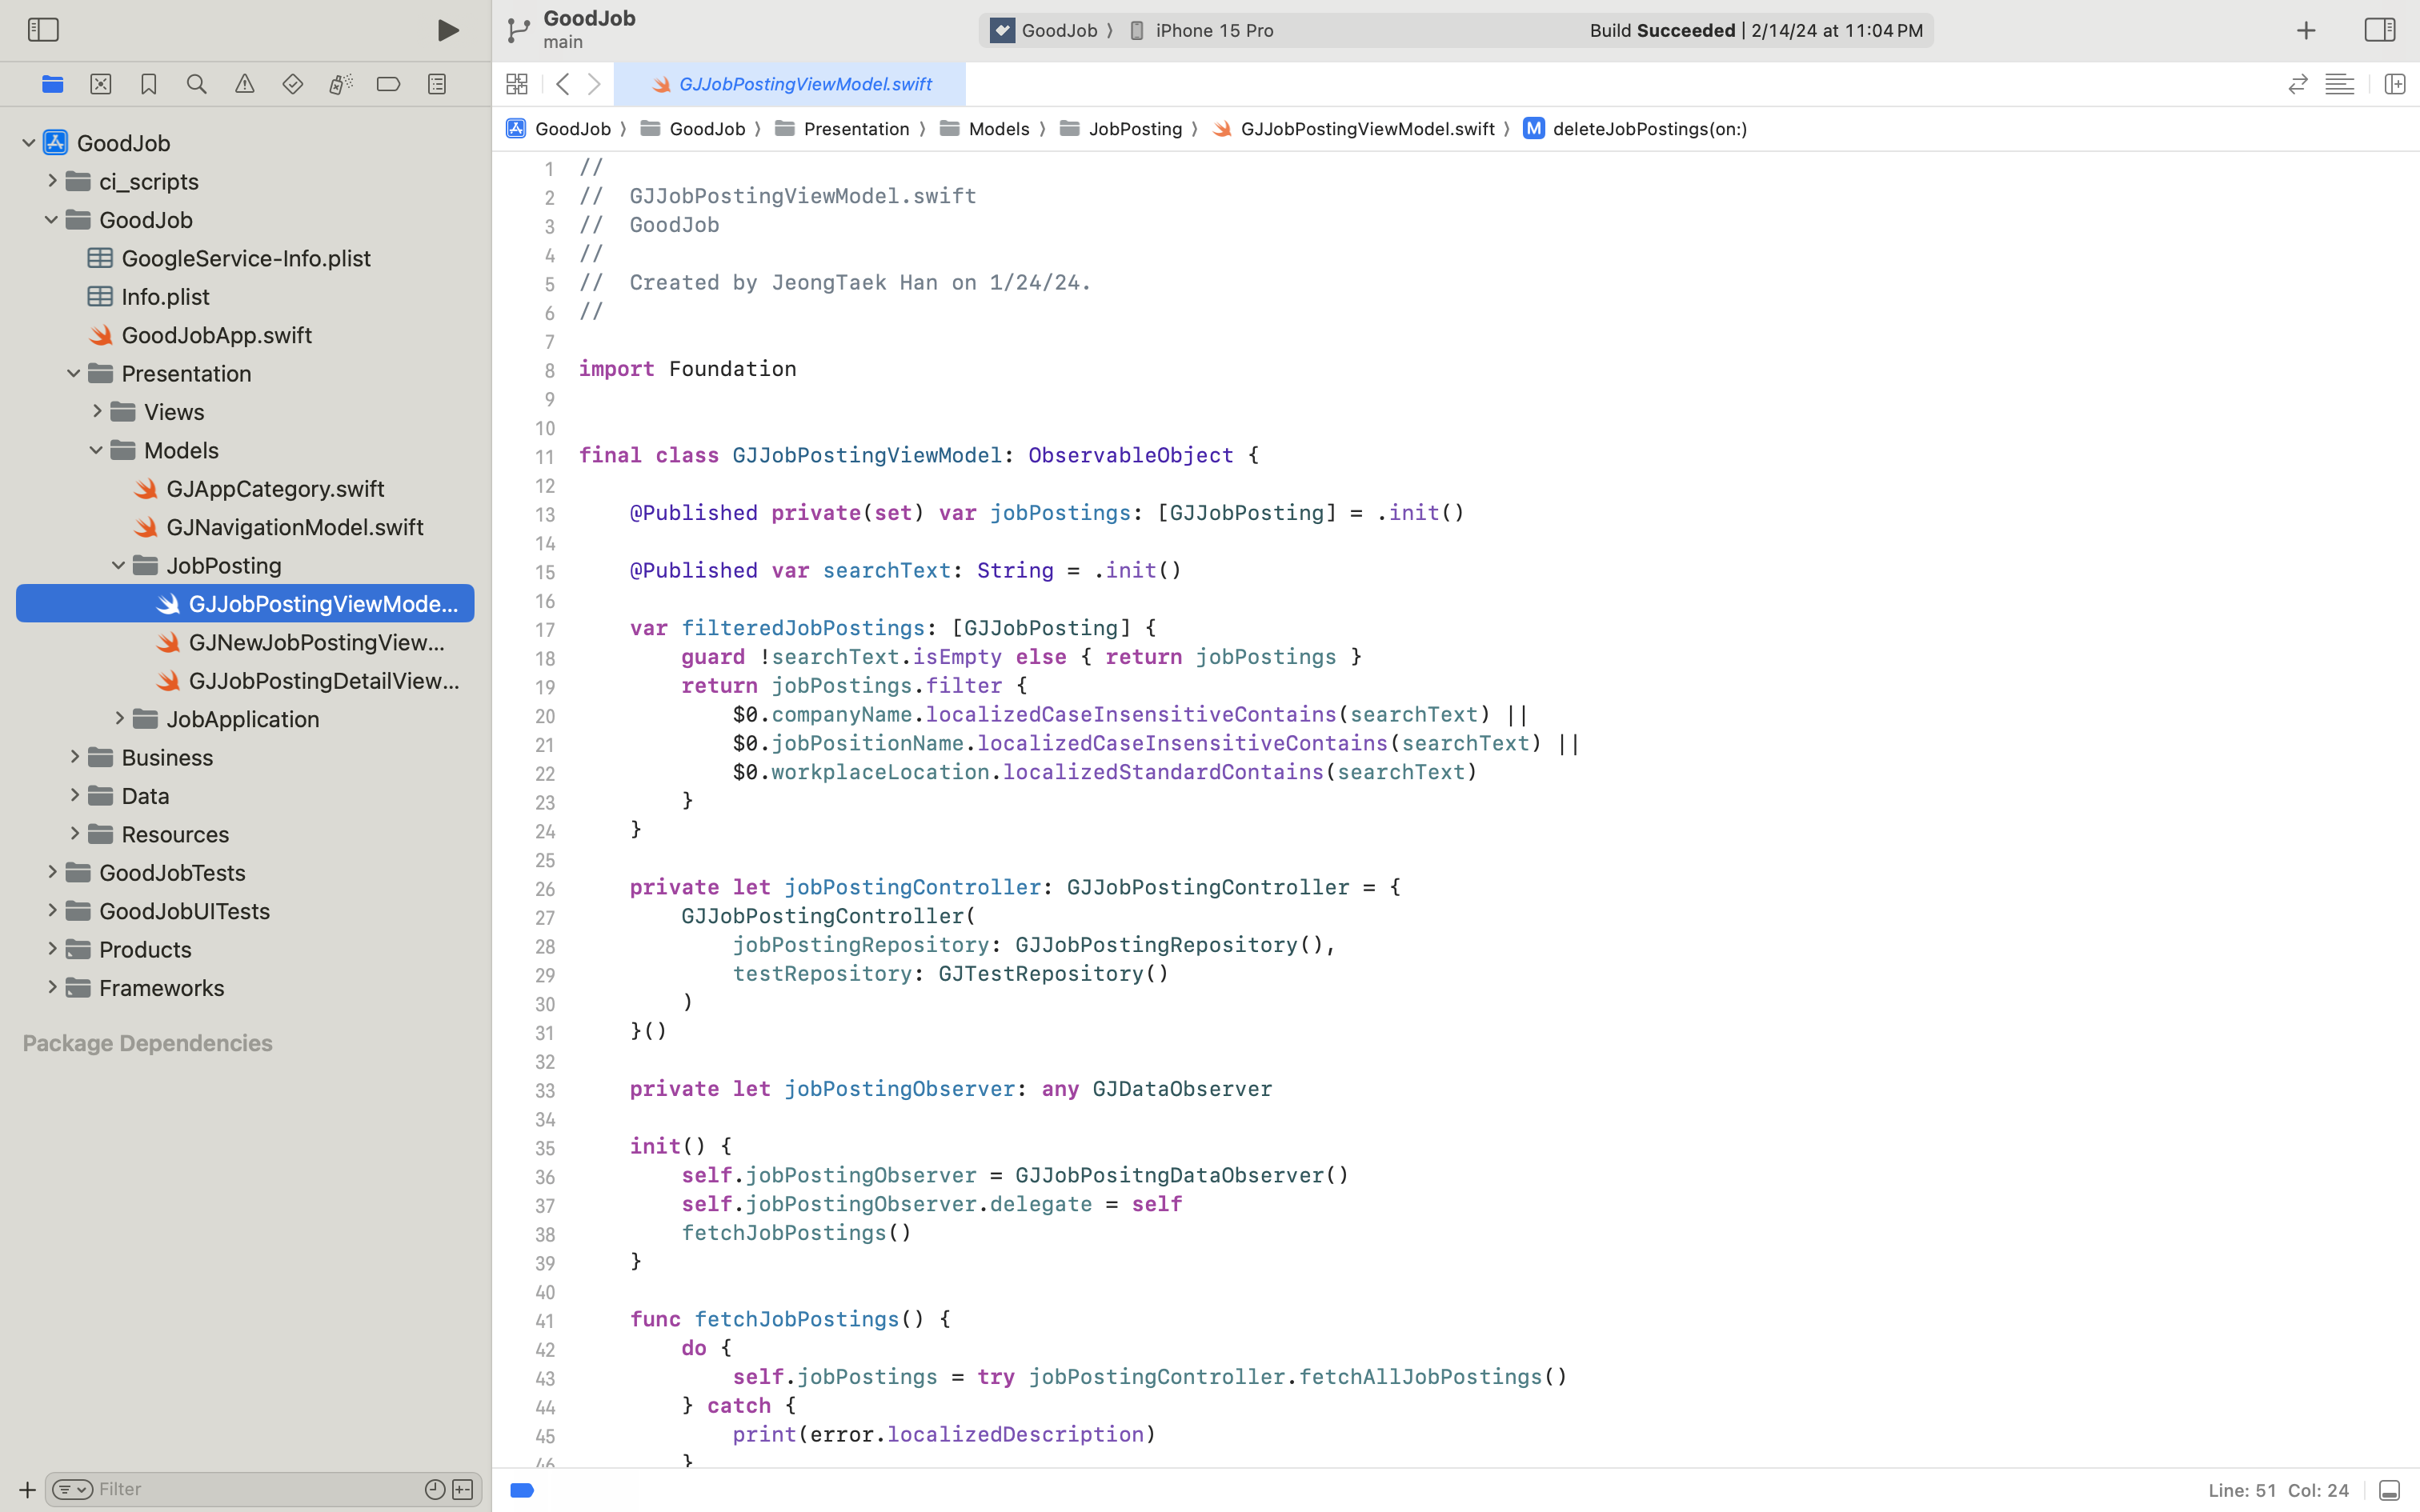Expand the JobApplication folder
The width and height of the screenshot is (2420, 1512).
click(x=119, y=719)
